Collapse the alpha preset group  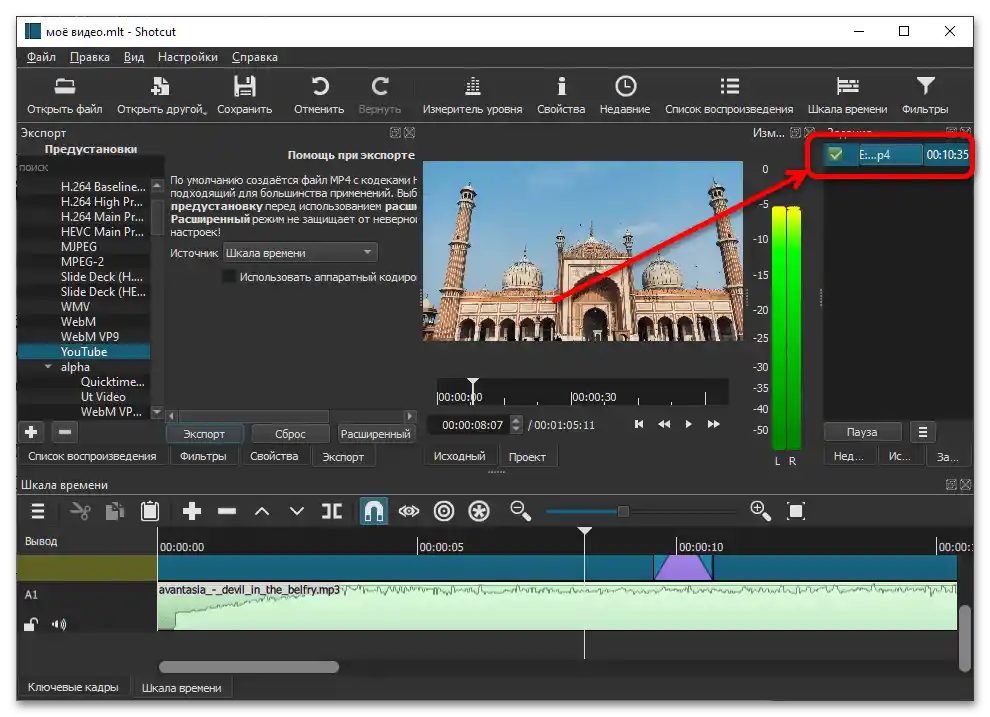tap(48, 367)
